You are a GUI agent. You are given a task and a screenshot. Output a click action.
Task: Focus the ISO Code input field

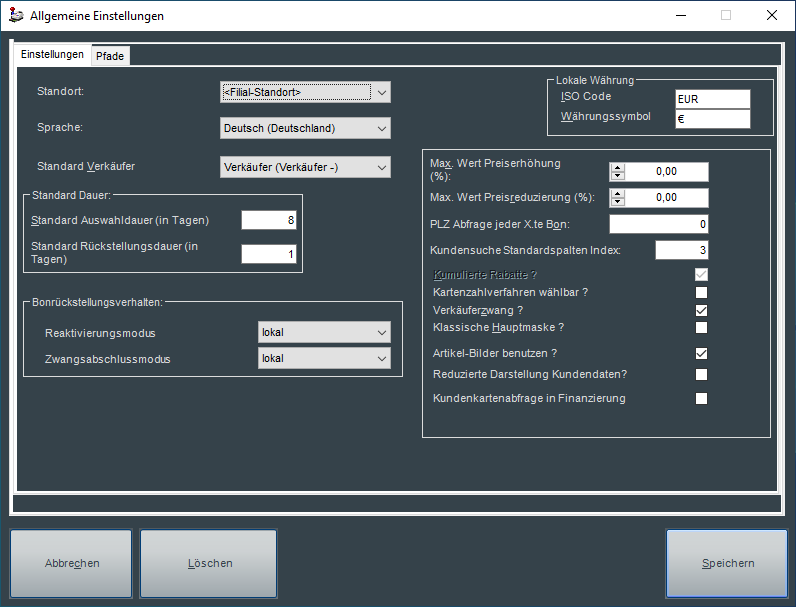711,99
